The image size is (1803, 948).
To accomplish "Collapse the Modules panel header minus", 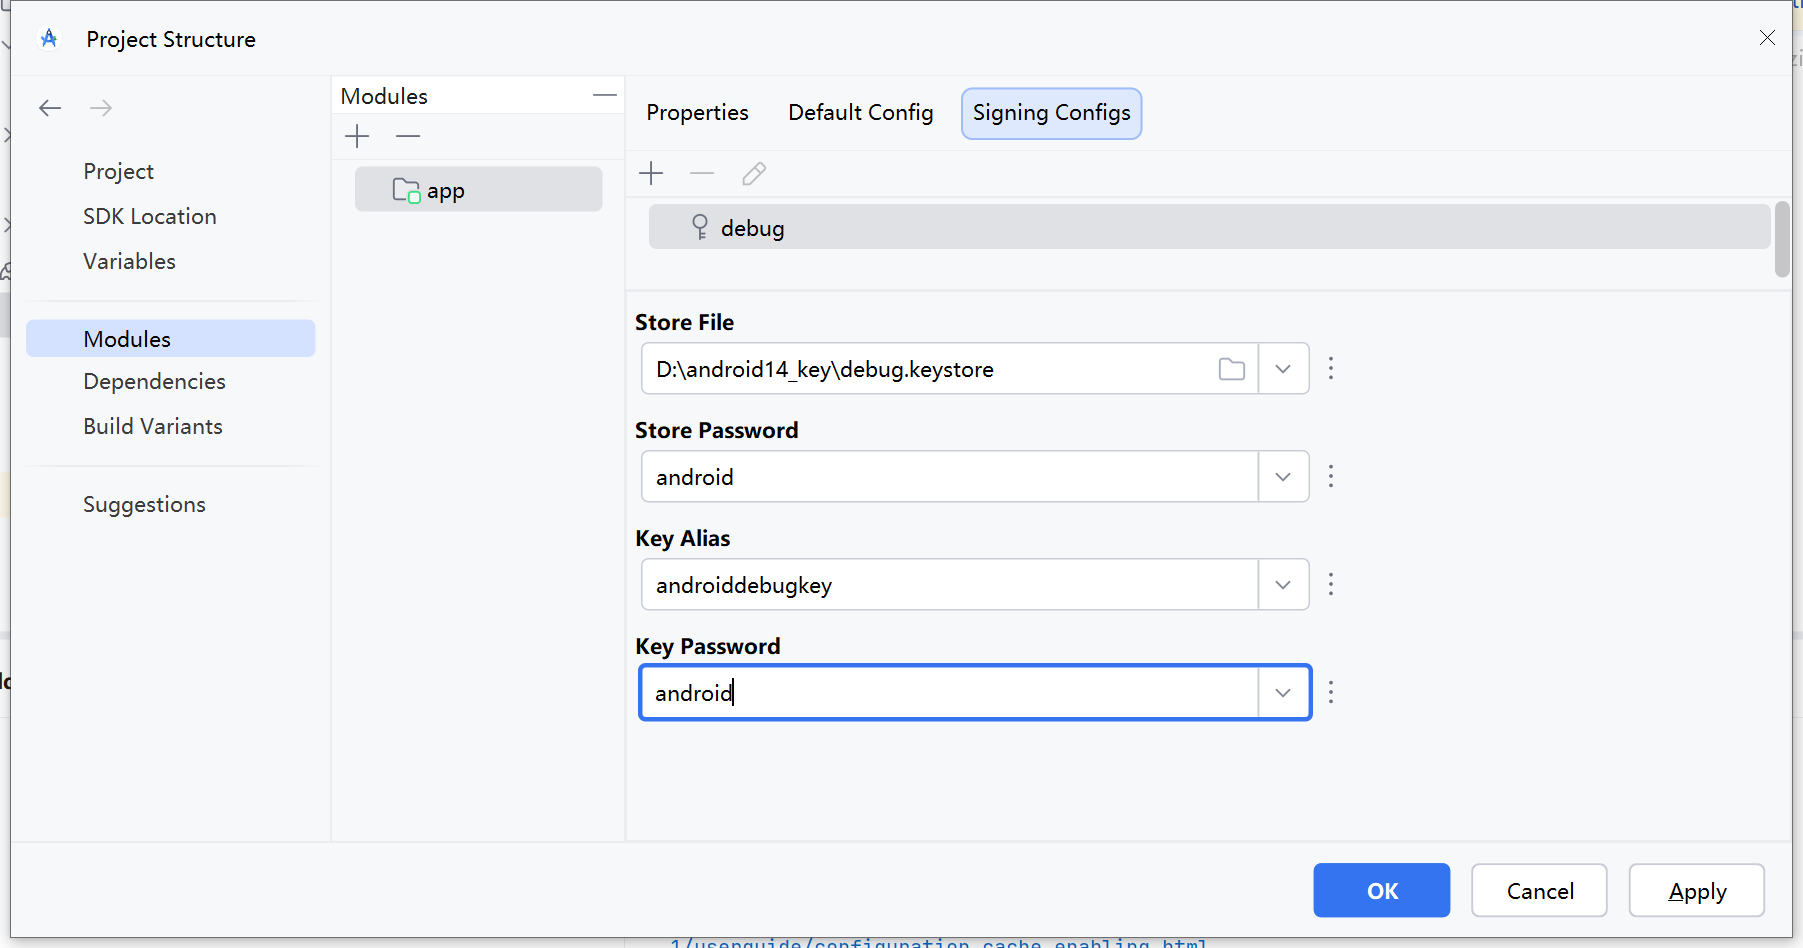I will coord(604,95).
